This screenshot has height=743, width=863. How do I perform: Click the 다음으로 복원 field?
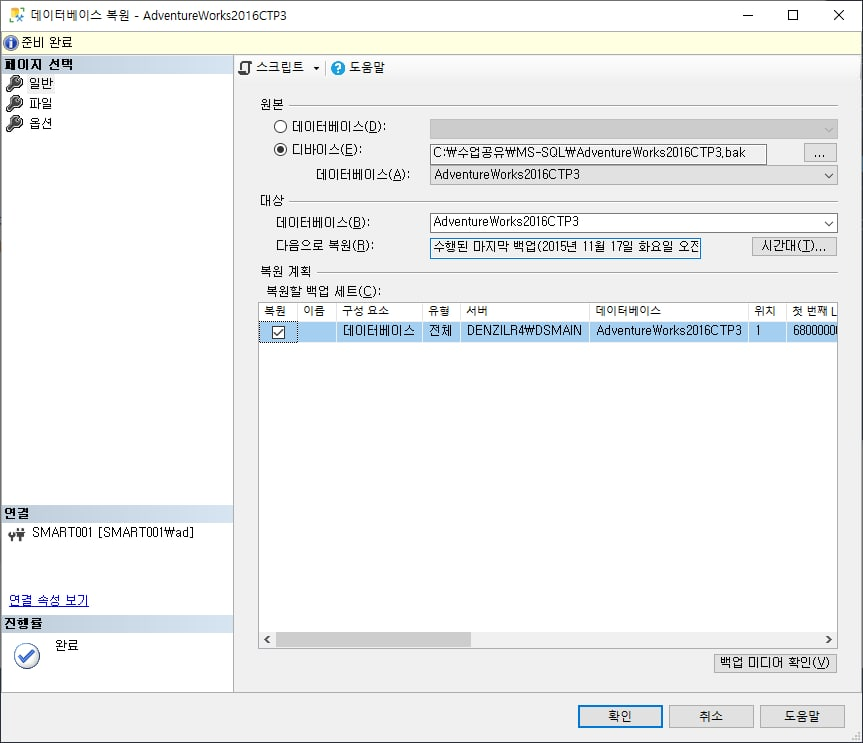point(565,247)
